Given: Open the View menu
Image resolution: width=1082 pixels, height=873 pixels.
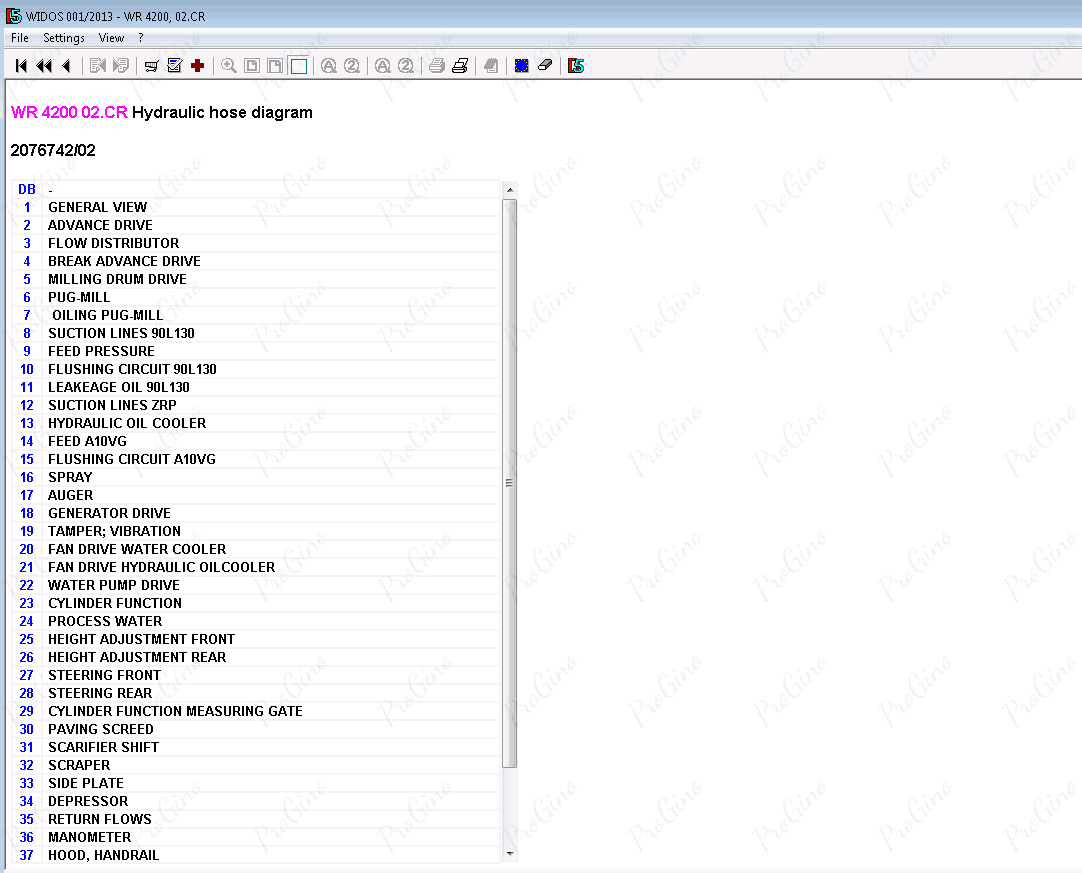Looking at the screenshot, I should pyautogui.click(x=111, y=38).
